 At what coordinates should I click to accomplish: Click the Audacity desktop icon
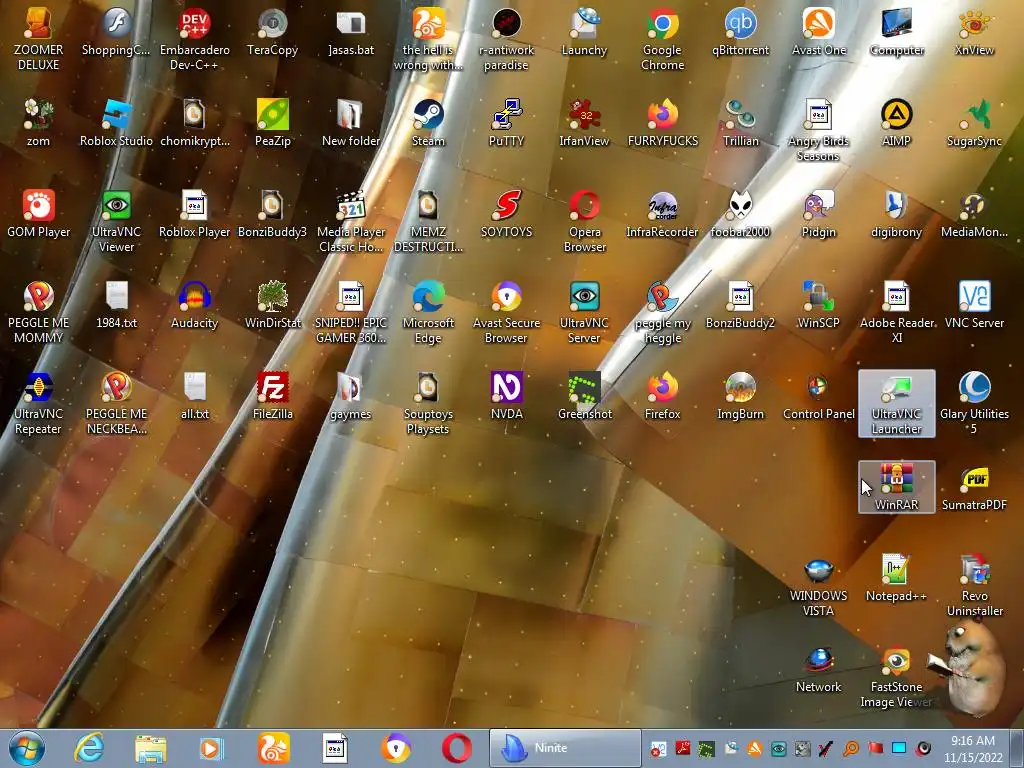coord(195,305)
